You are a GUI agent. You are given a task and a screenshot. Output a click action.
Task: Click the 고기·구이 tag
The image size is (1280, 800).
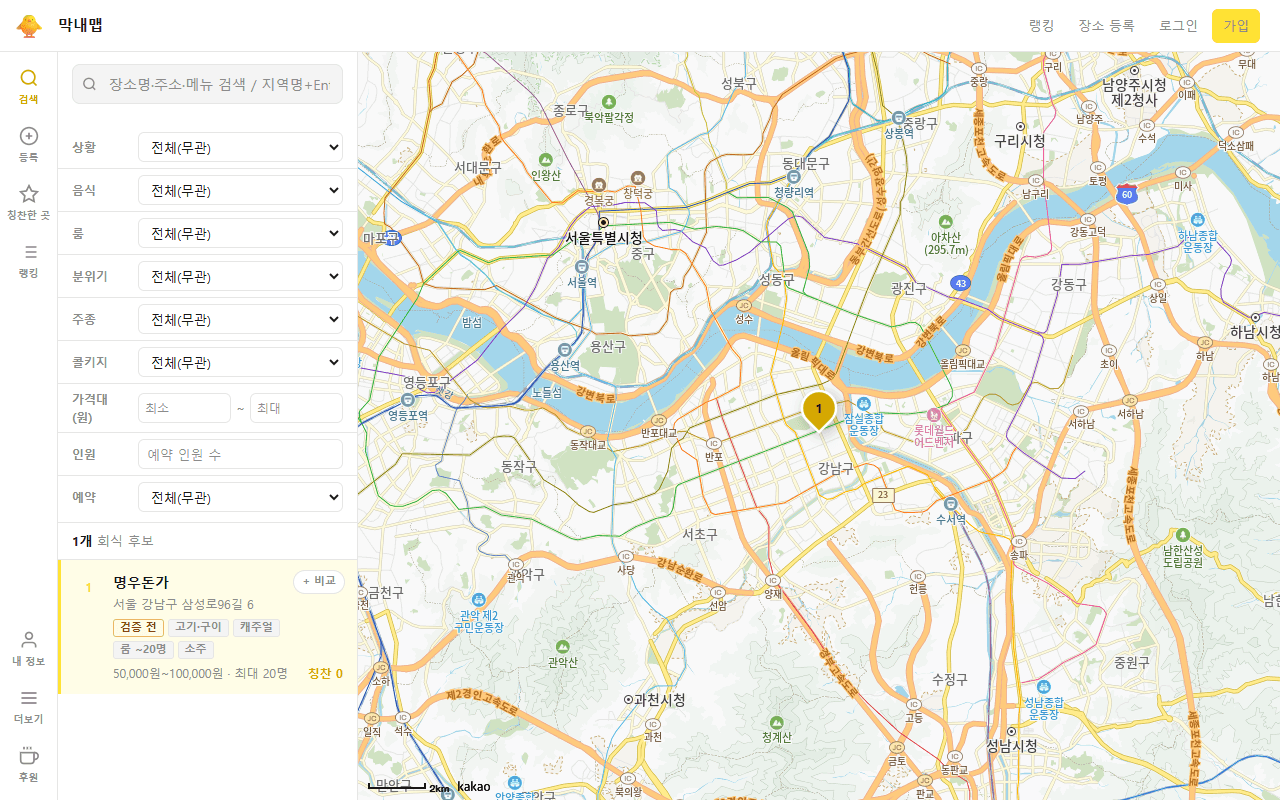coord(198,627)
